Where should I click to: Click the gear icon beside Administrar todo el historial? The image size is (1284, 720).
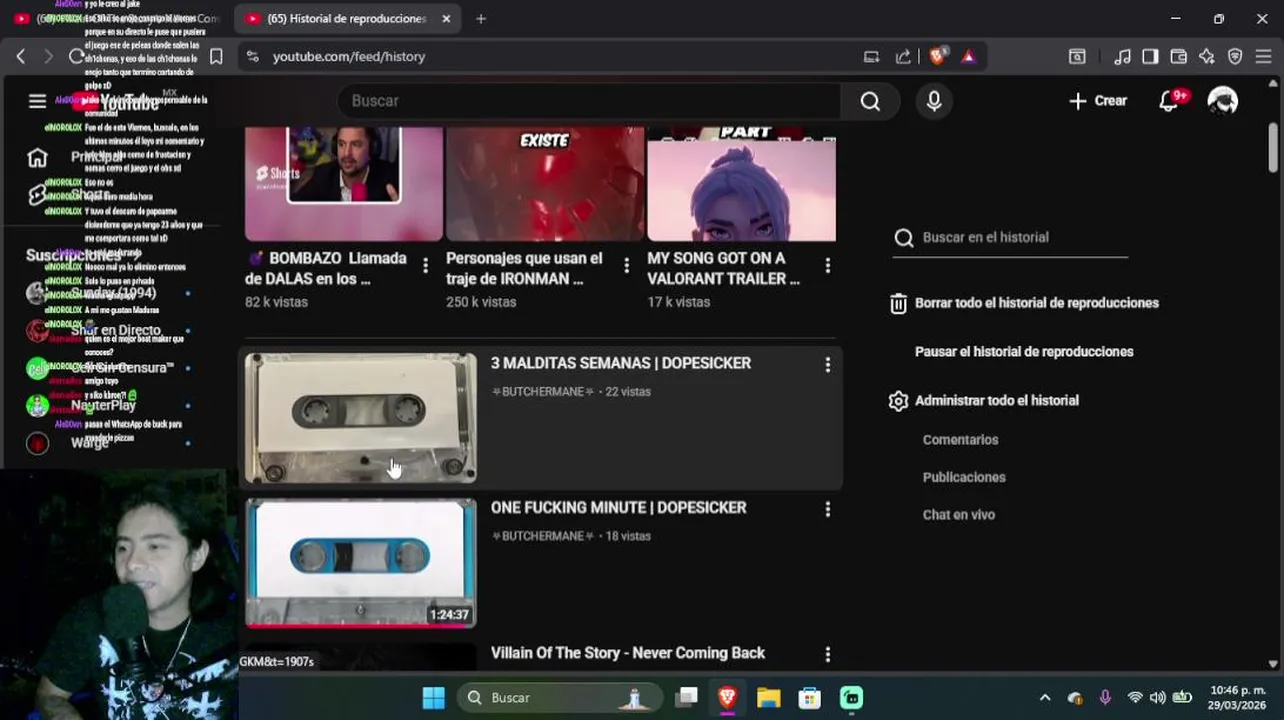pyautogui.click(x=898, y=401)
